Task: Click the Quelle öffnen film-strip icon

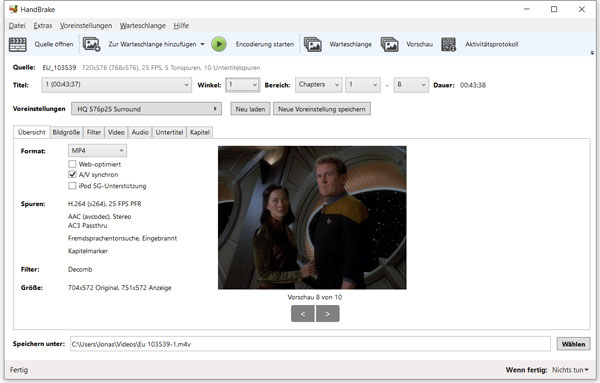Action: click(x=18, y=44)
